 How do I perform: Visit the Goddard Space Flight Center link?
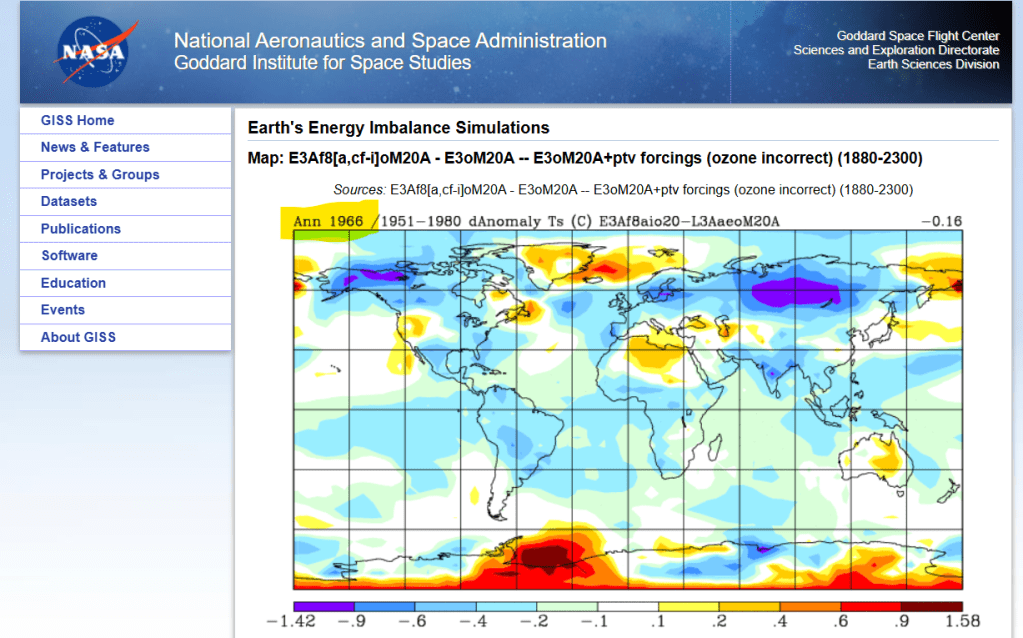coord(917,36)
